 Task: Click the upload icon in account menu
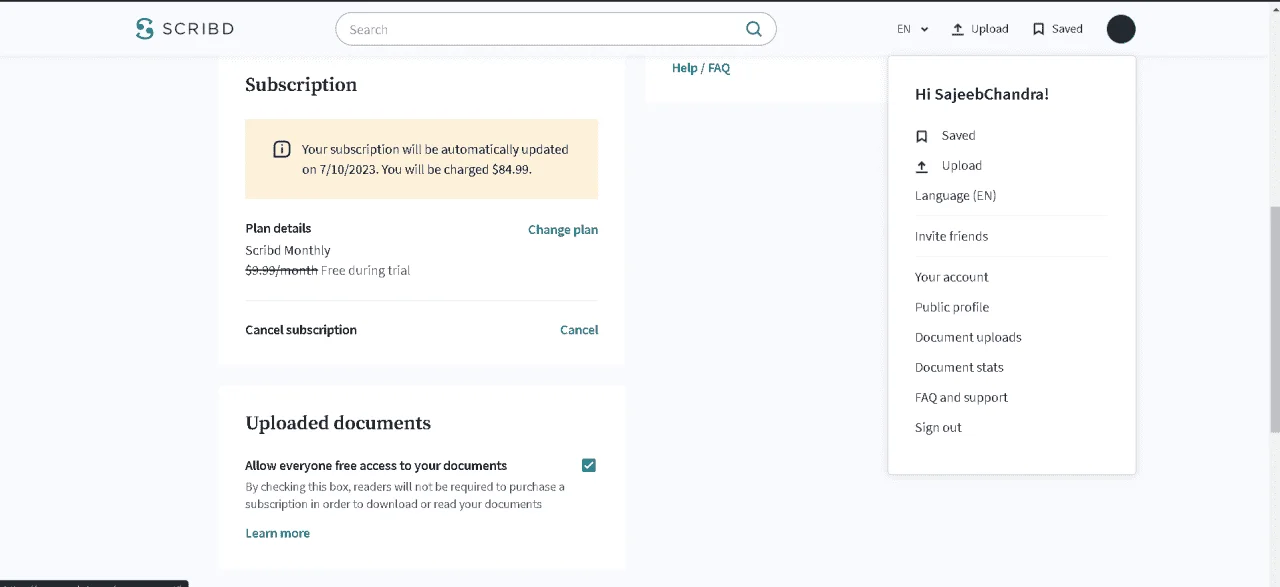coord(922,166)
